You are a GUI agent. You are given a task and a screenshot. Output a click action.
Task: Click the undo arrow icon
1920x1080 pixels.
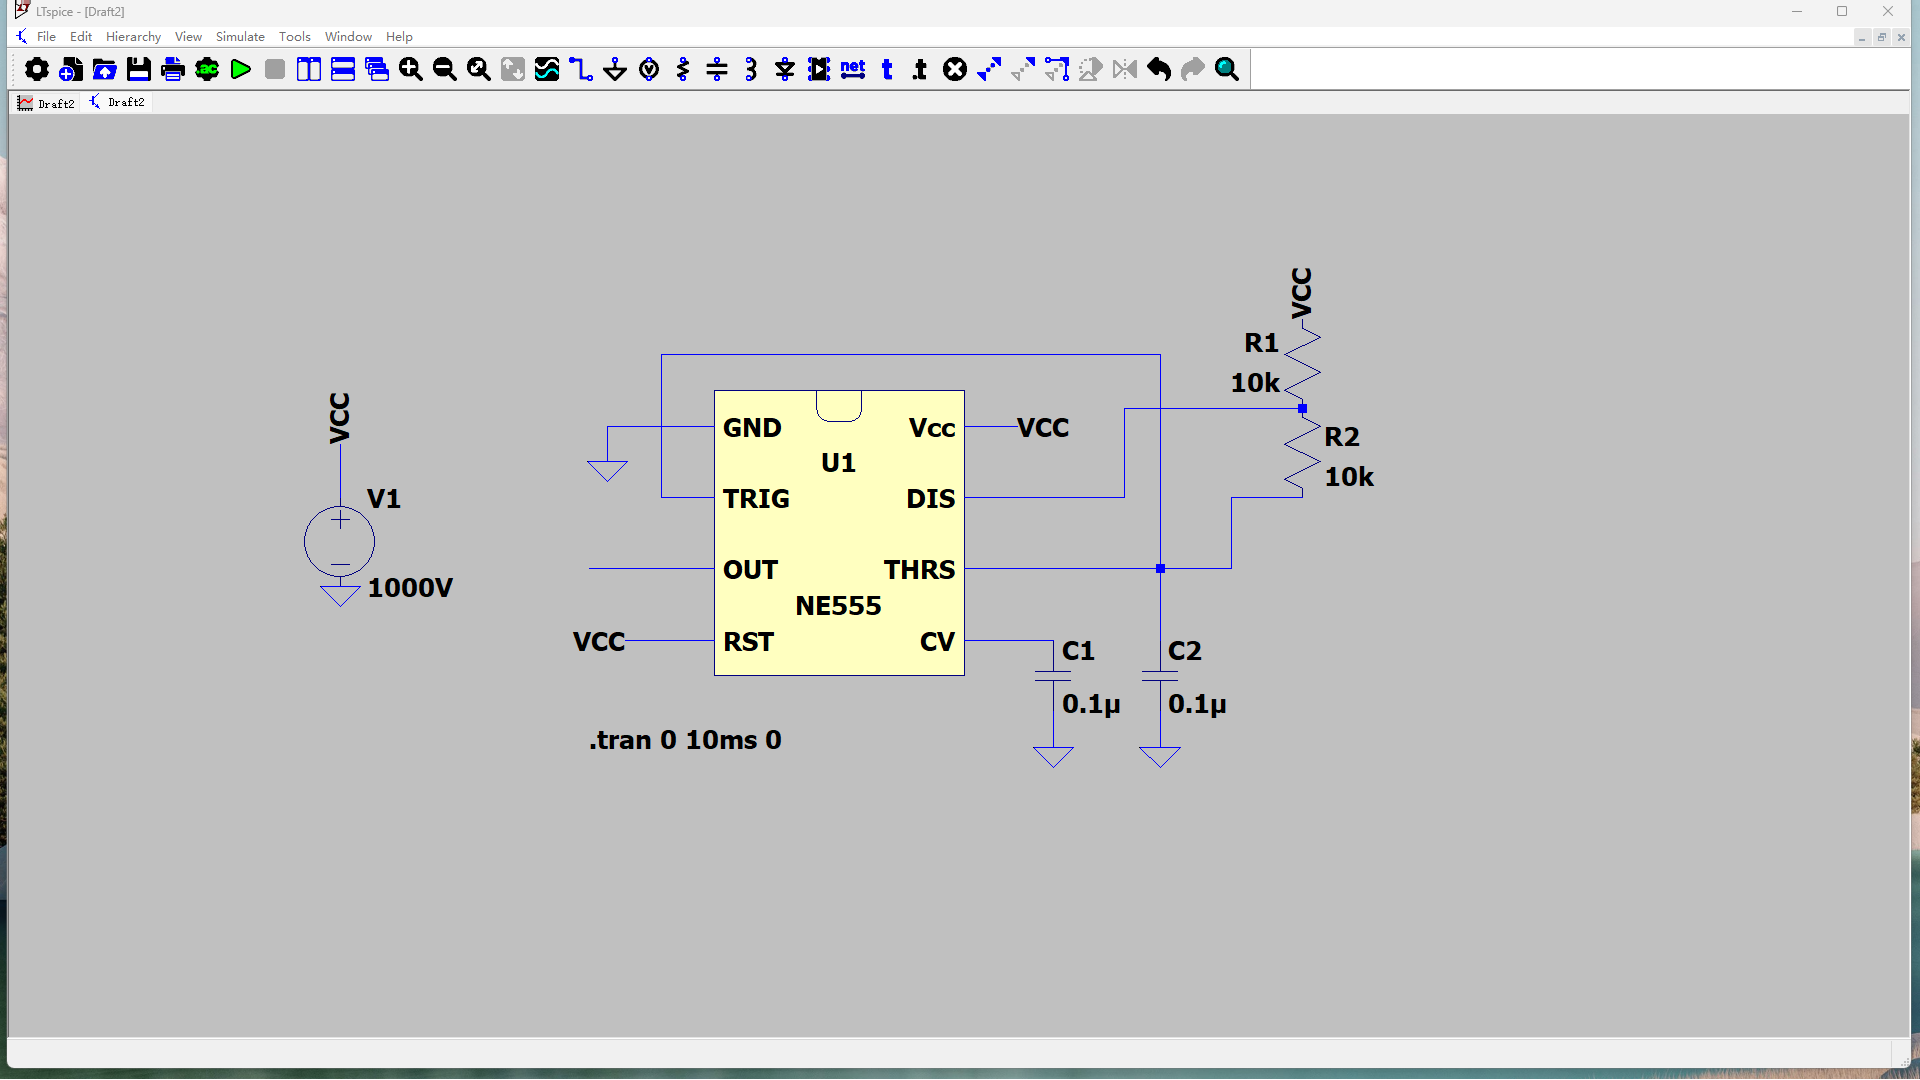(1159, 69)
